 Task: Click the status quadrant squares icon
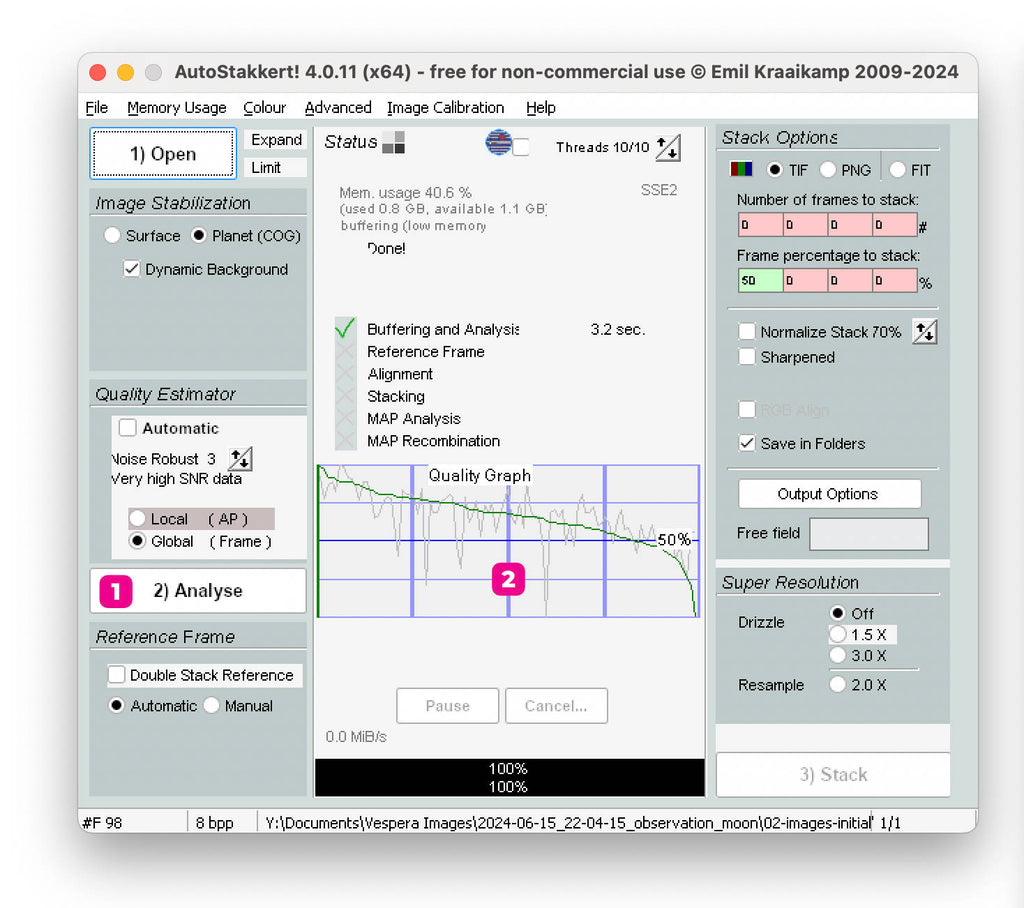click(x=393, y=142)
